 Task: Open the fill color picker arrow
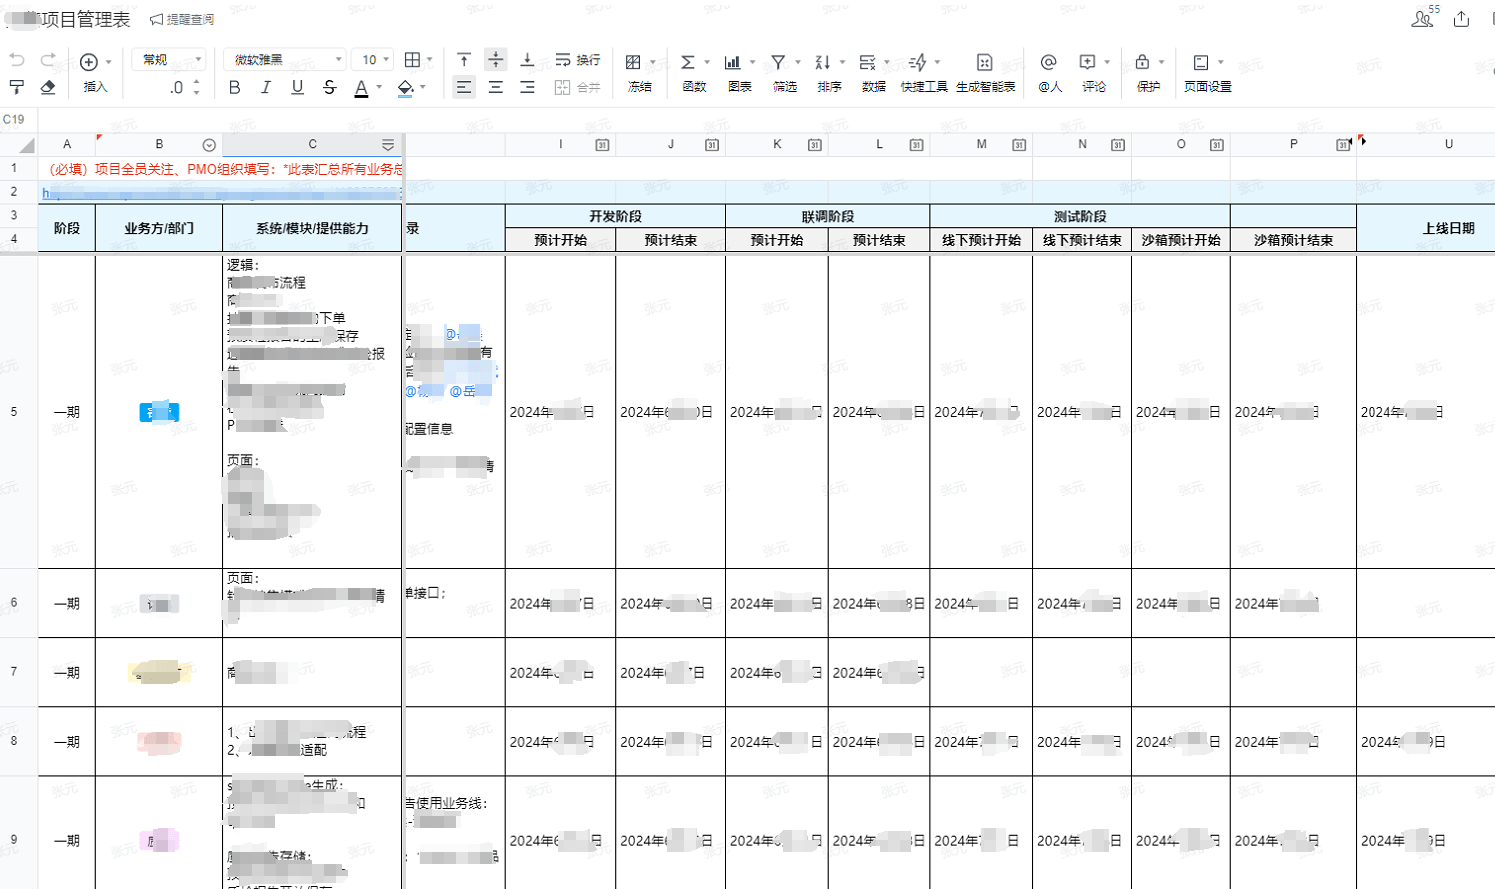(x=423, y=88)
